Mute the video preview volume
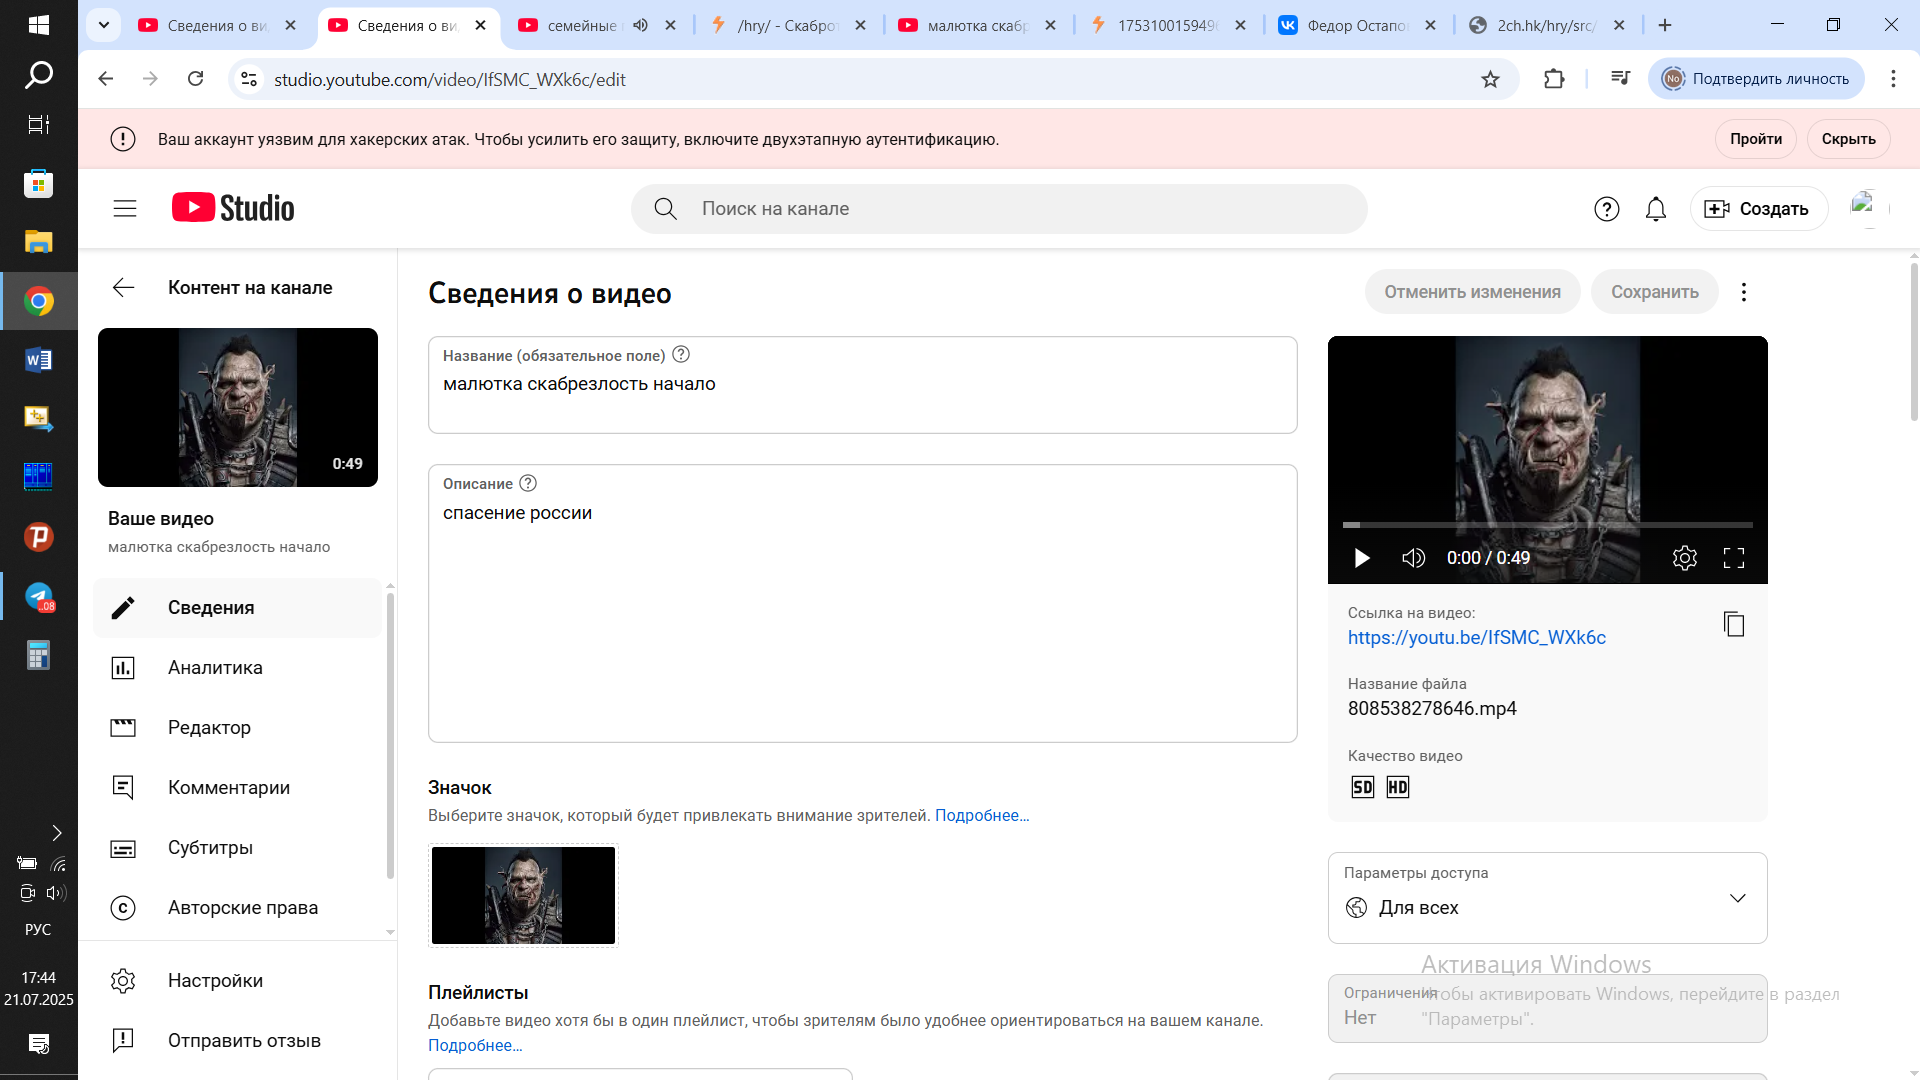 click(x=1413, y=558)
